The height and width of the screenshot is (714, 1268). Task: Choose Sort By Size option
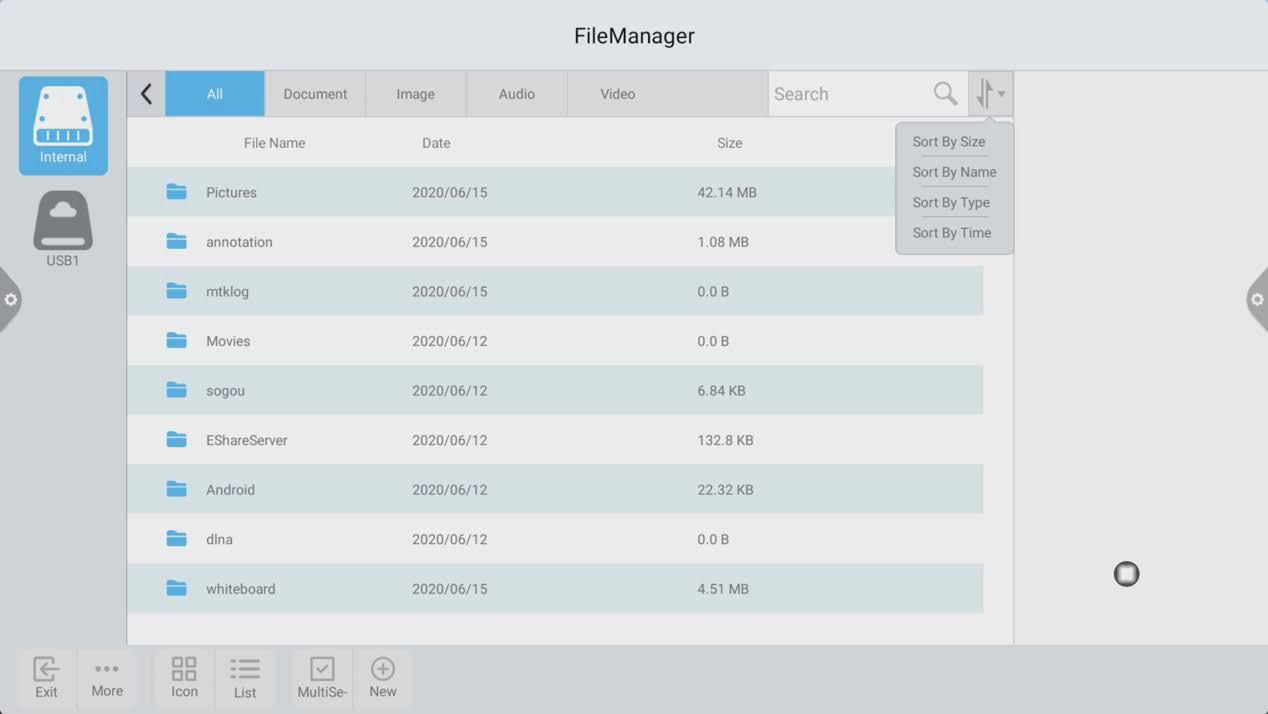(x=948, y=142)
